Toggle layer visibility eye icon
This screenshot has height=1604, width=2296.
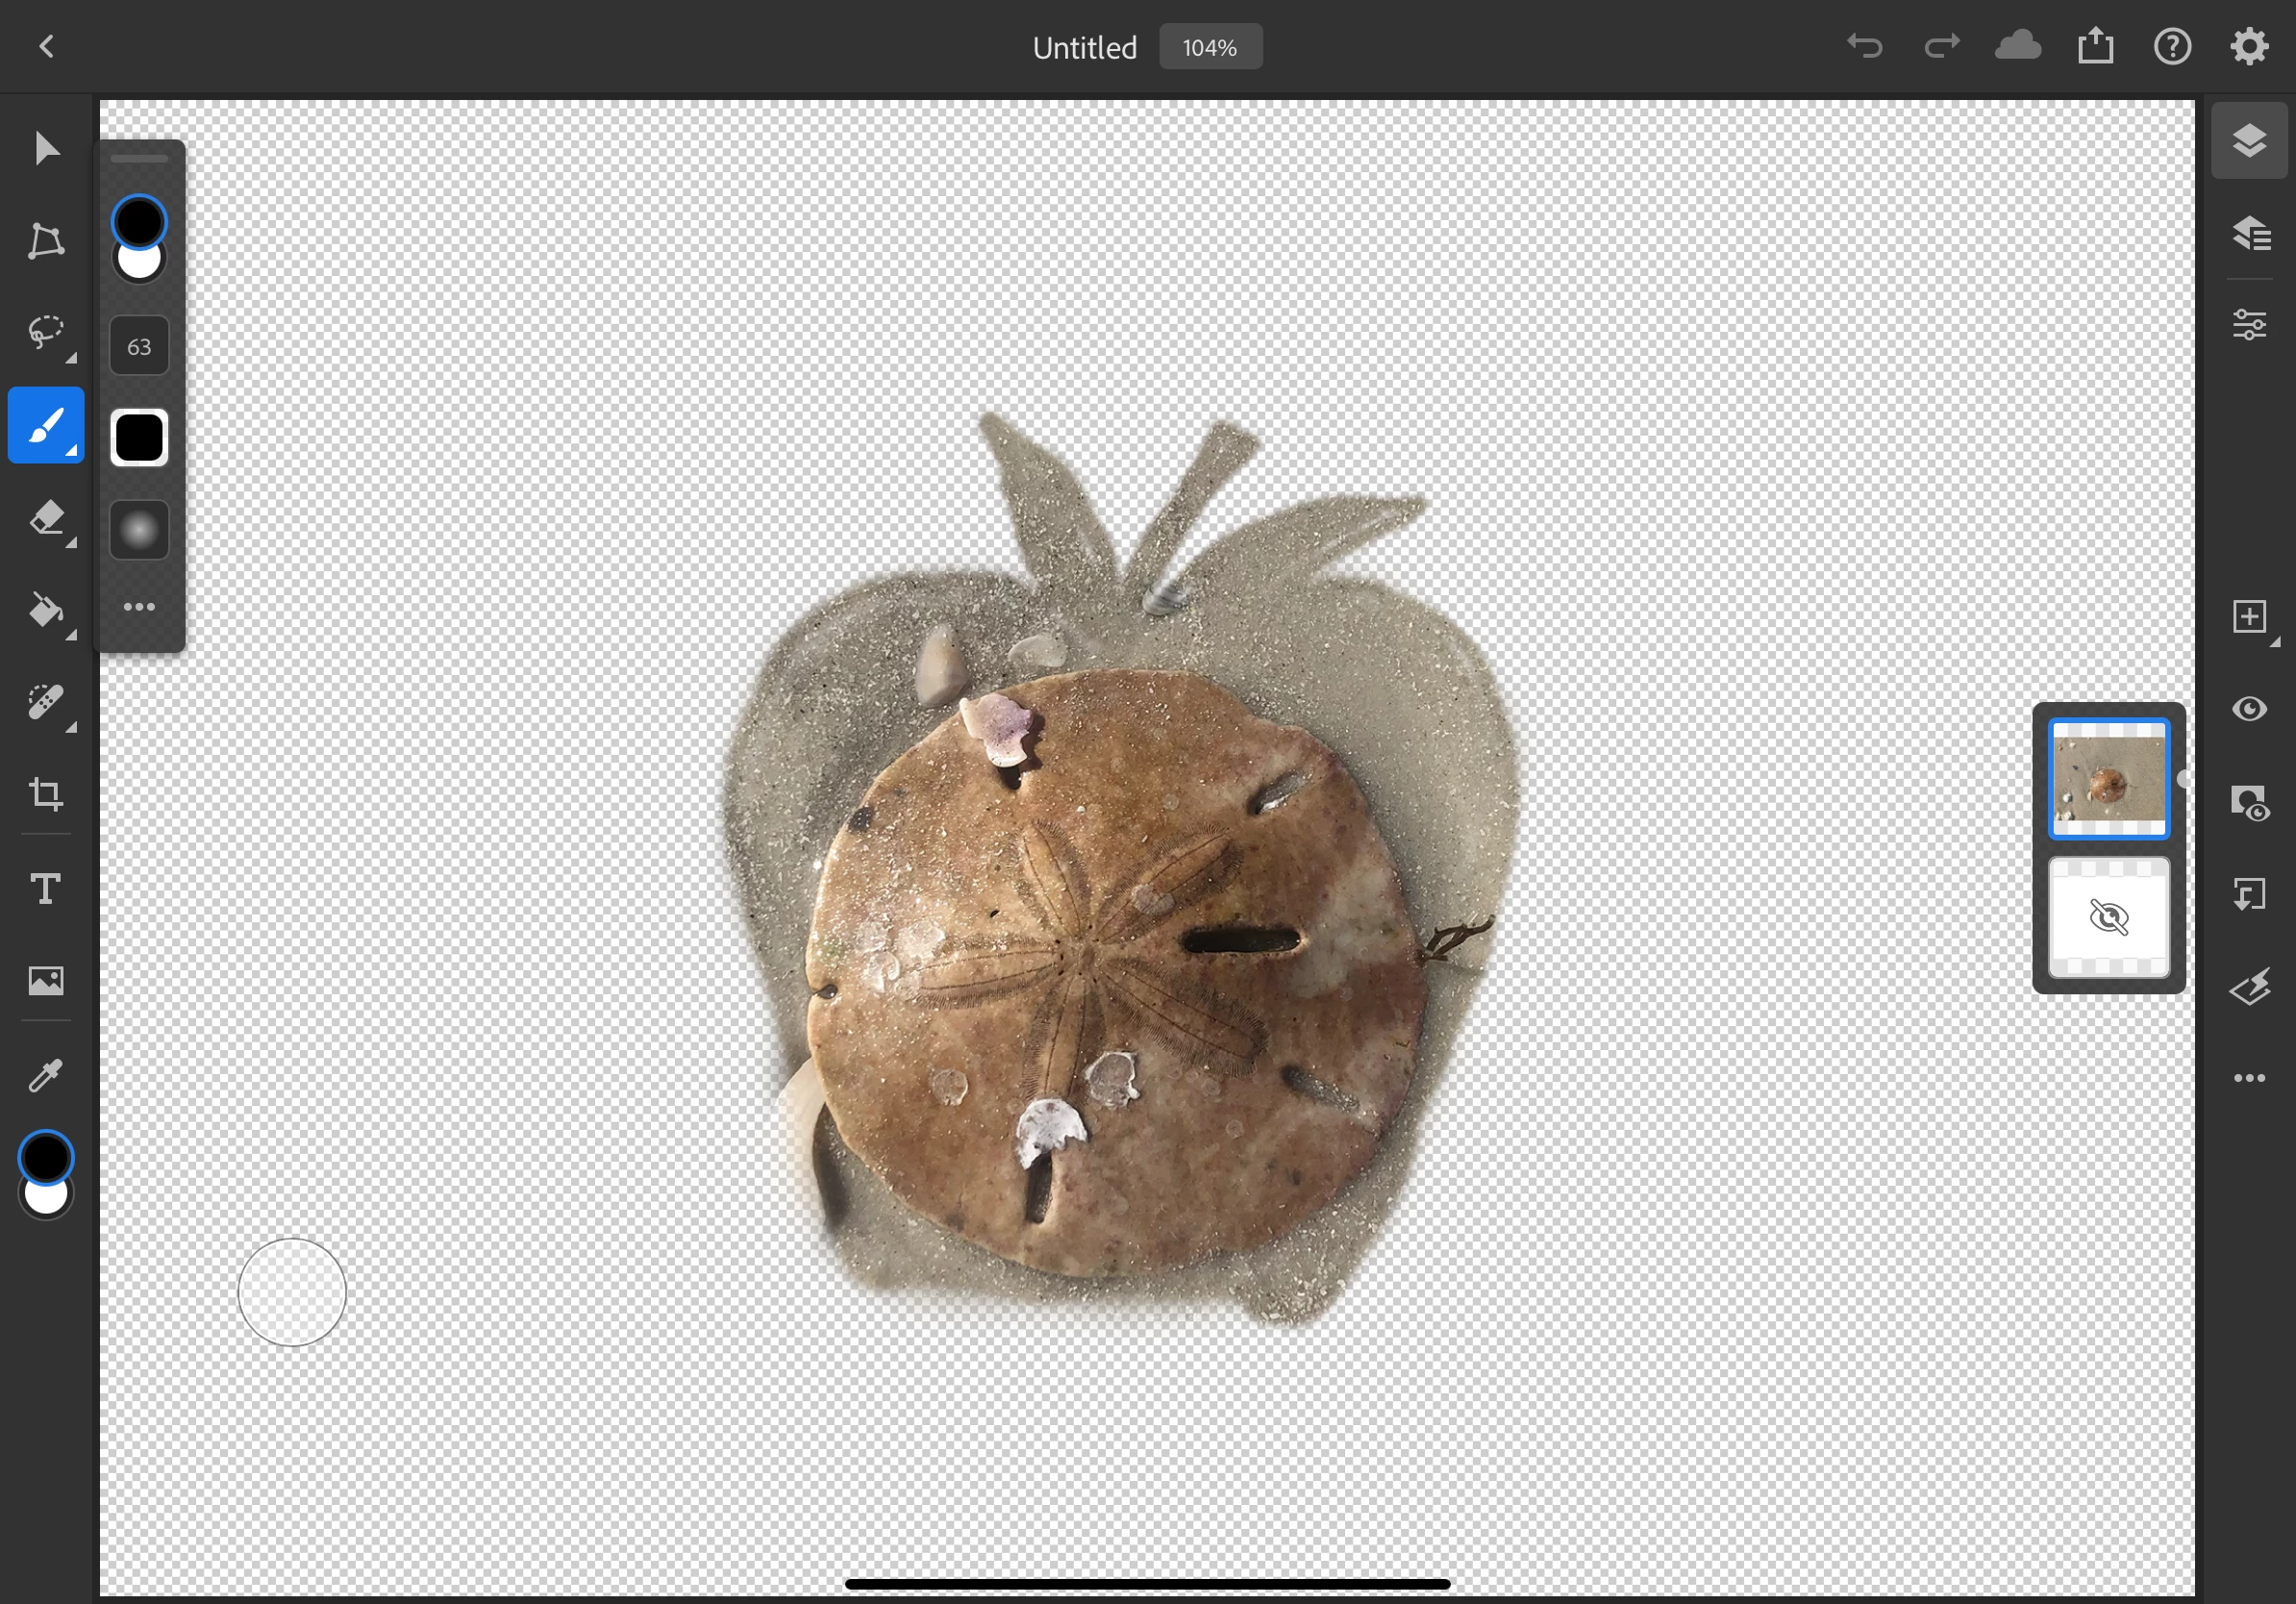[2249, 709]
